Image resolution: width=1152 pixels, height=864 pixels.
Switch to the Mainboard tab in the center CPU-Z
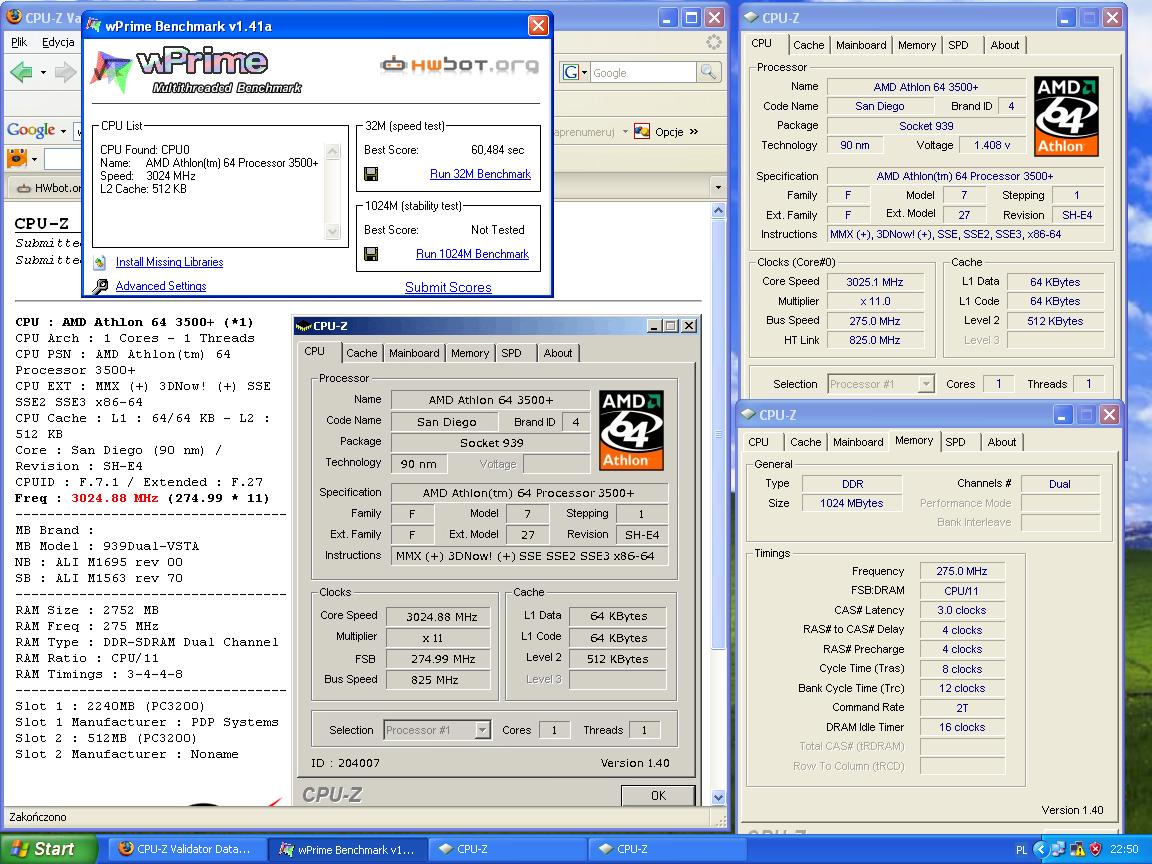[x=414, y=353]
